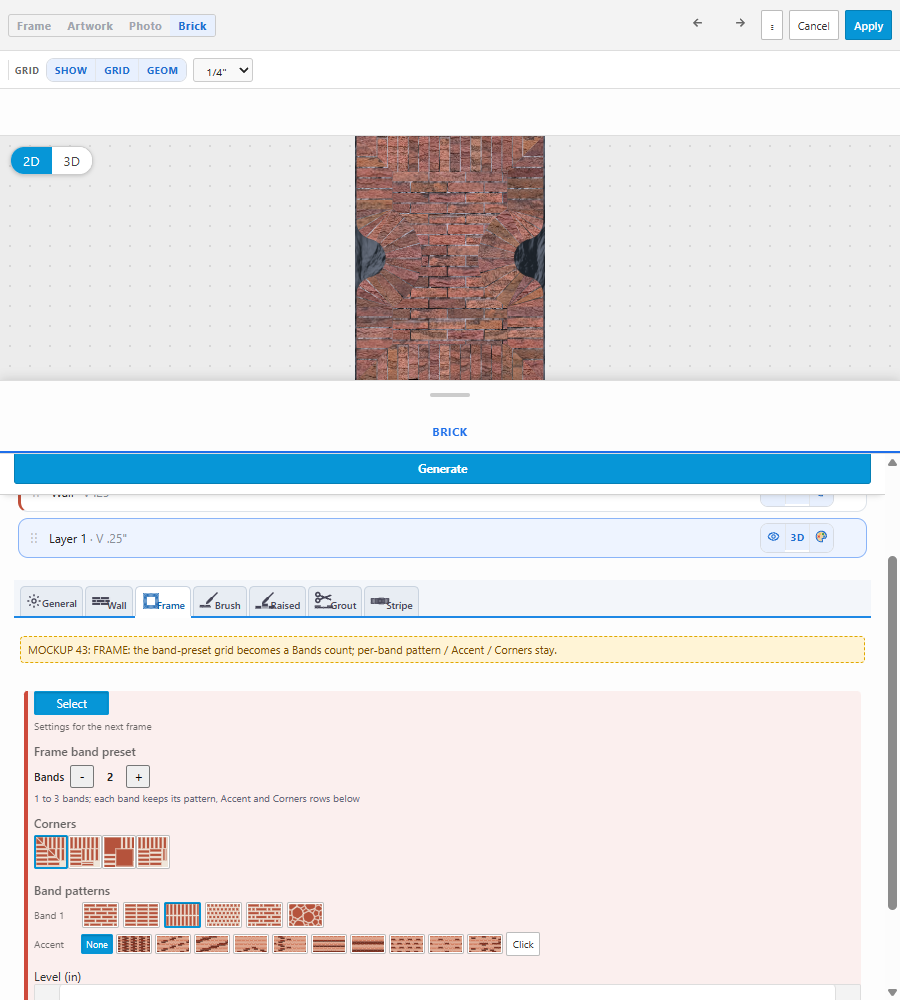Screen dimensions: 900x1000
Task: Toggle the GEOM option
Action: tap(162, 70)
